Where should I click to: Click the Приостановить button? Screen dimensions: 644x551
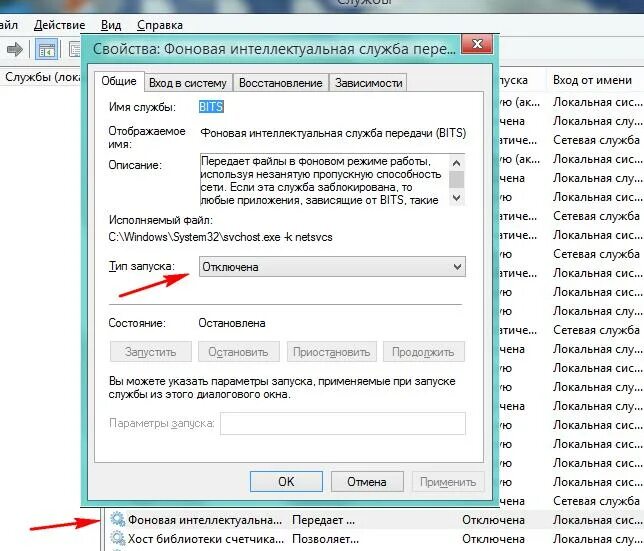pos(331,352)
